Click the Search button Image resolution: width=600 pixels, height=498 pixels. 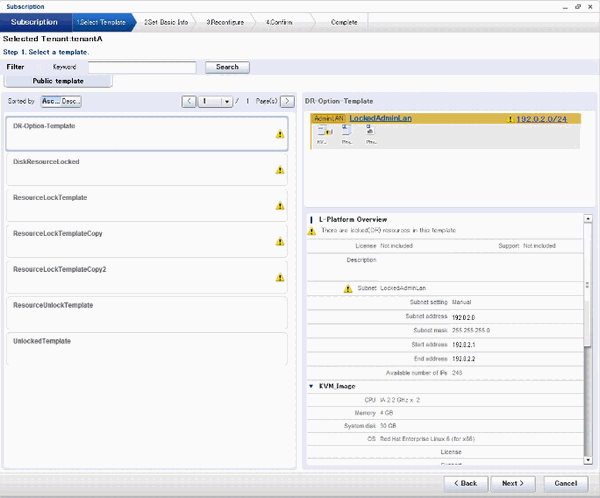coord(227,67)
